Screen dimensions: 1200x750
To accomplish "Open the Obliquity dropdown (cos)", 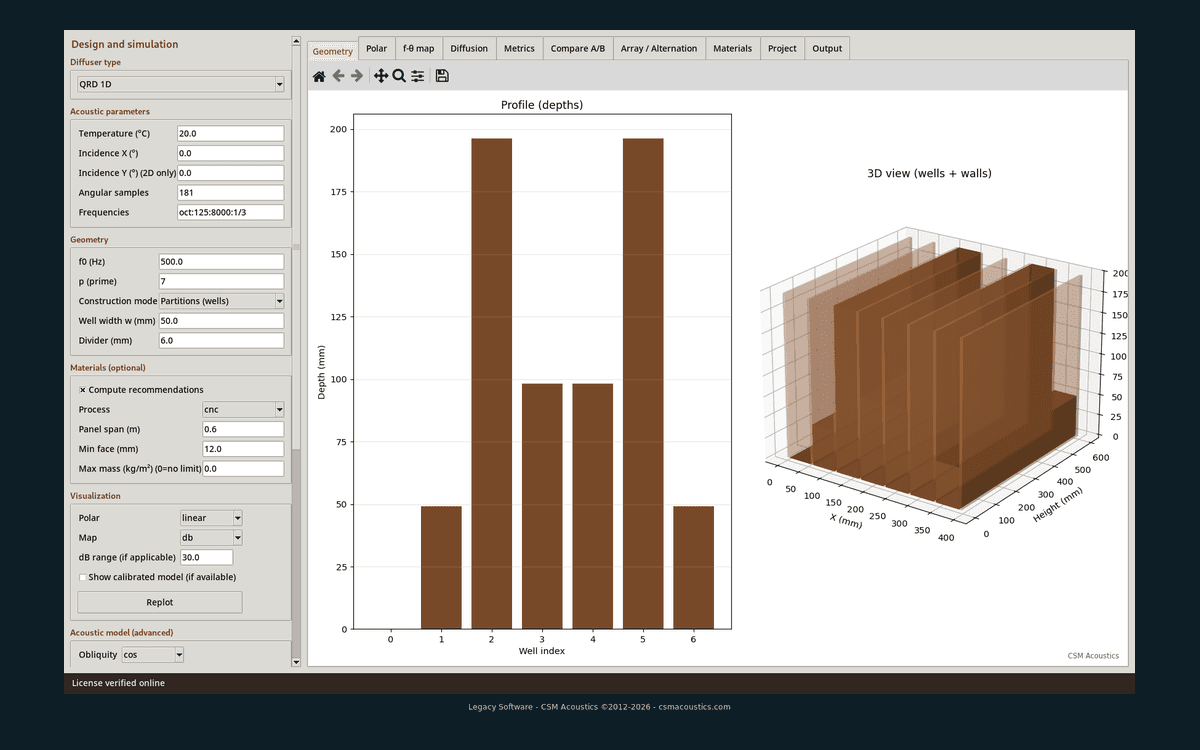I will (x=153, y=655).
